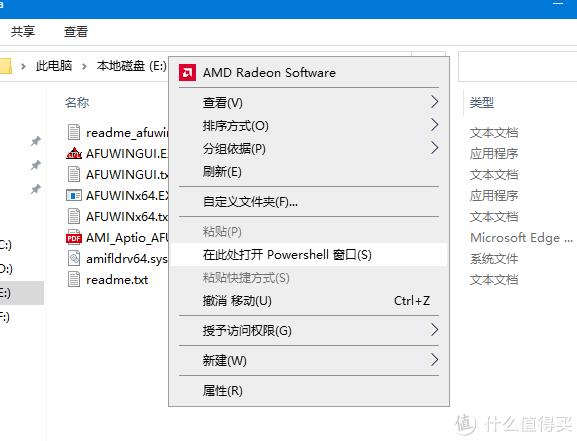Sort by the 类型 column header
Screen dimensions: 577x441
click(482, 102)
